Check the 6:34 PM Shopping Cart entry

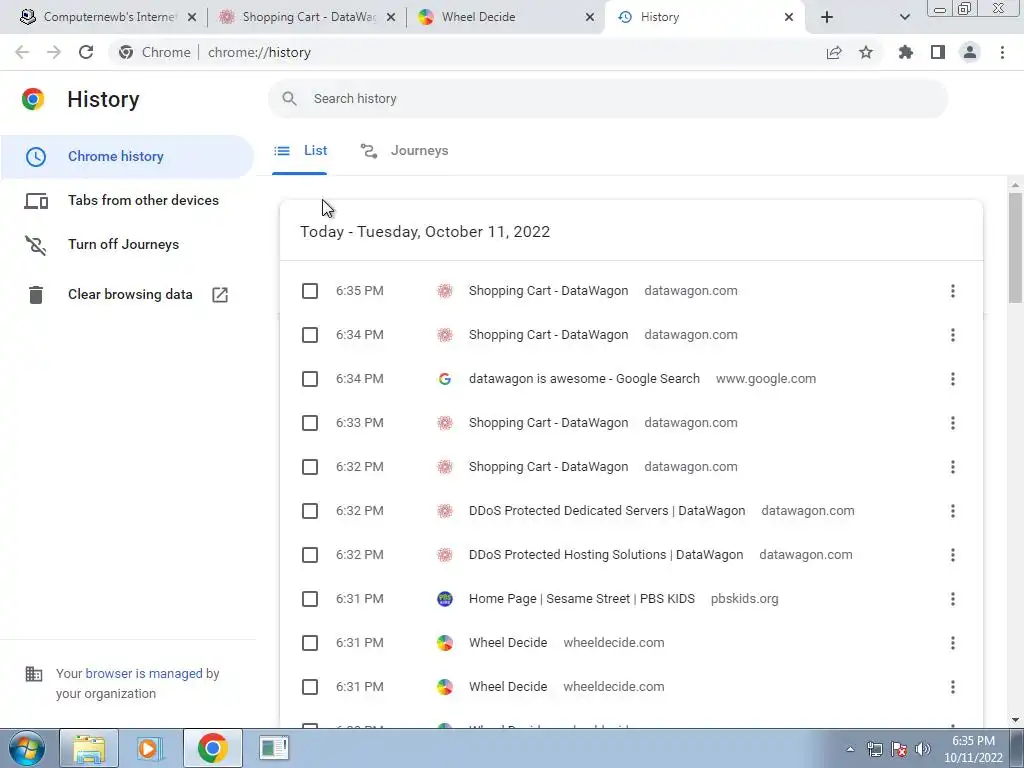point(310,335)
